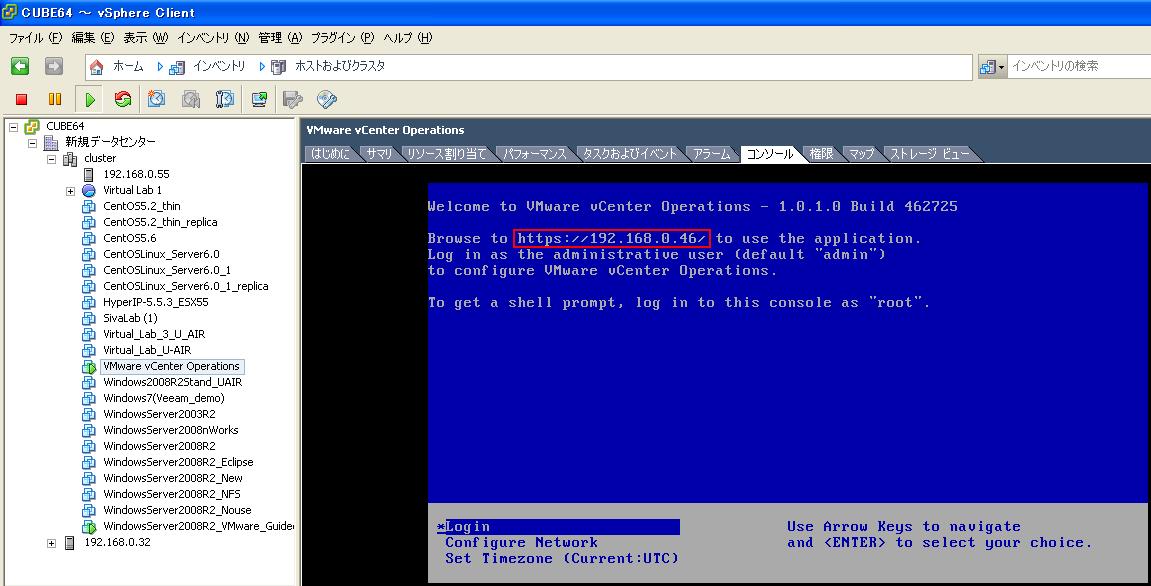Open the 権限 tab
This screenshot has height=586, width=1151.
click(x=821, y=153)
